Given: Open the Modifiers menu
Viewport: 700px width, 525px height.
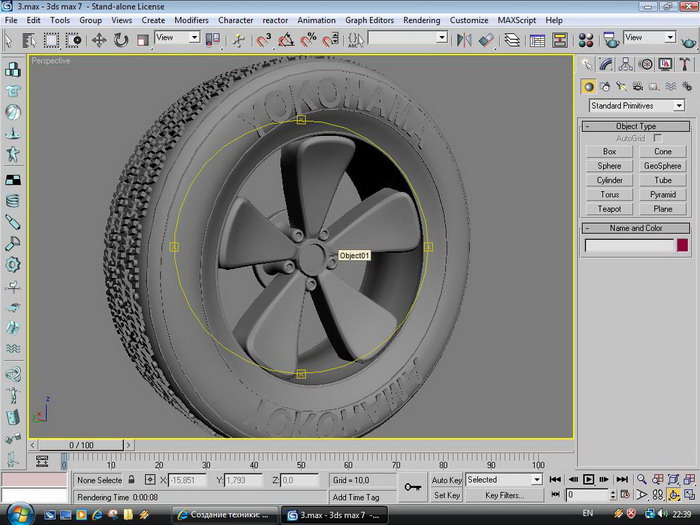Looking at the screenshot, I should [191, 20].
